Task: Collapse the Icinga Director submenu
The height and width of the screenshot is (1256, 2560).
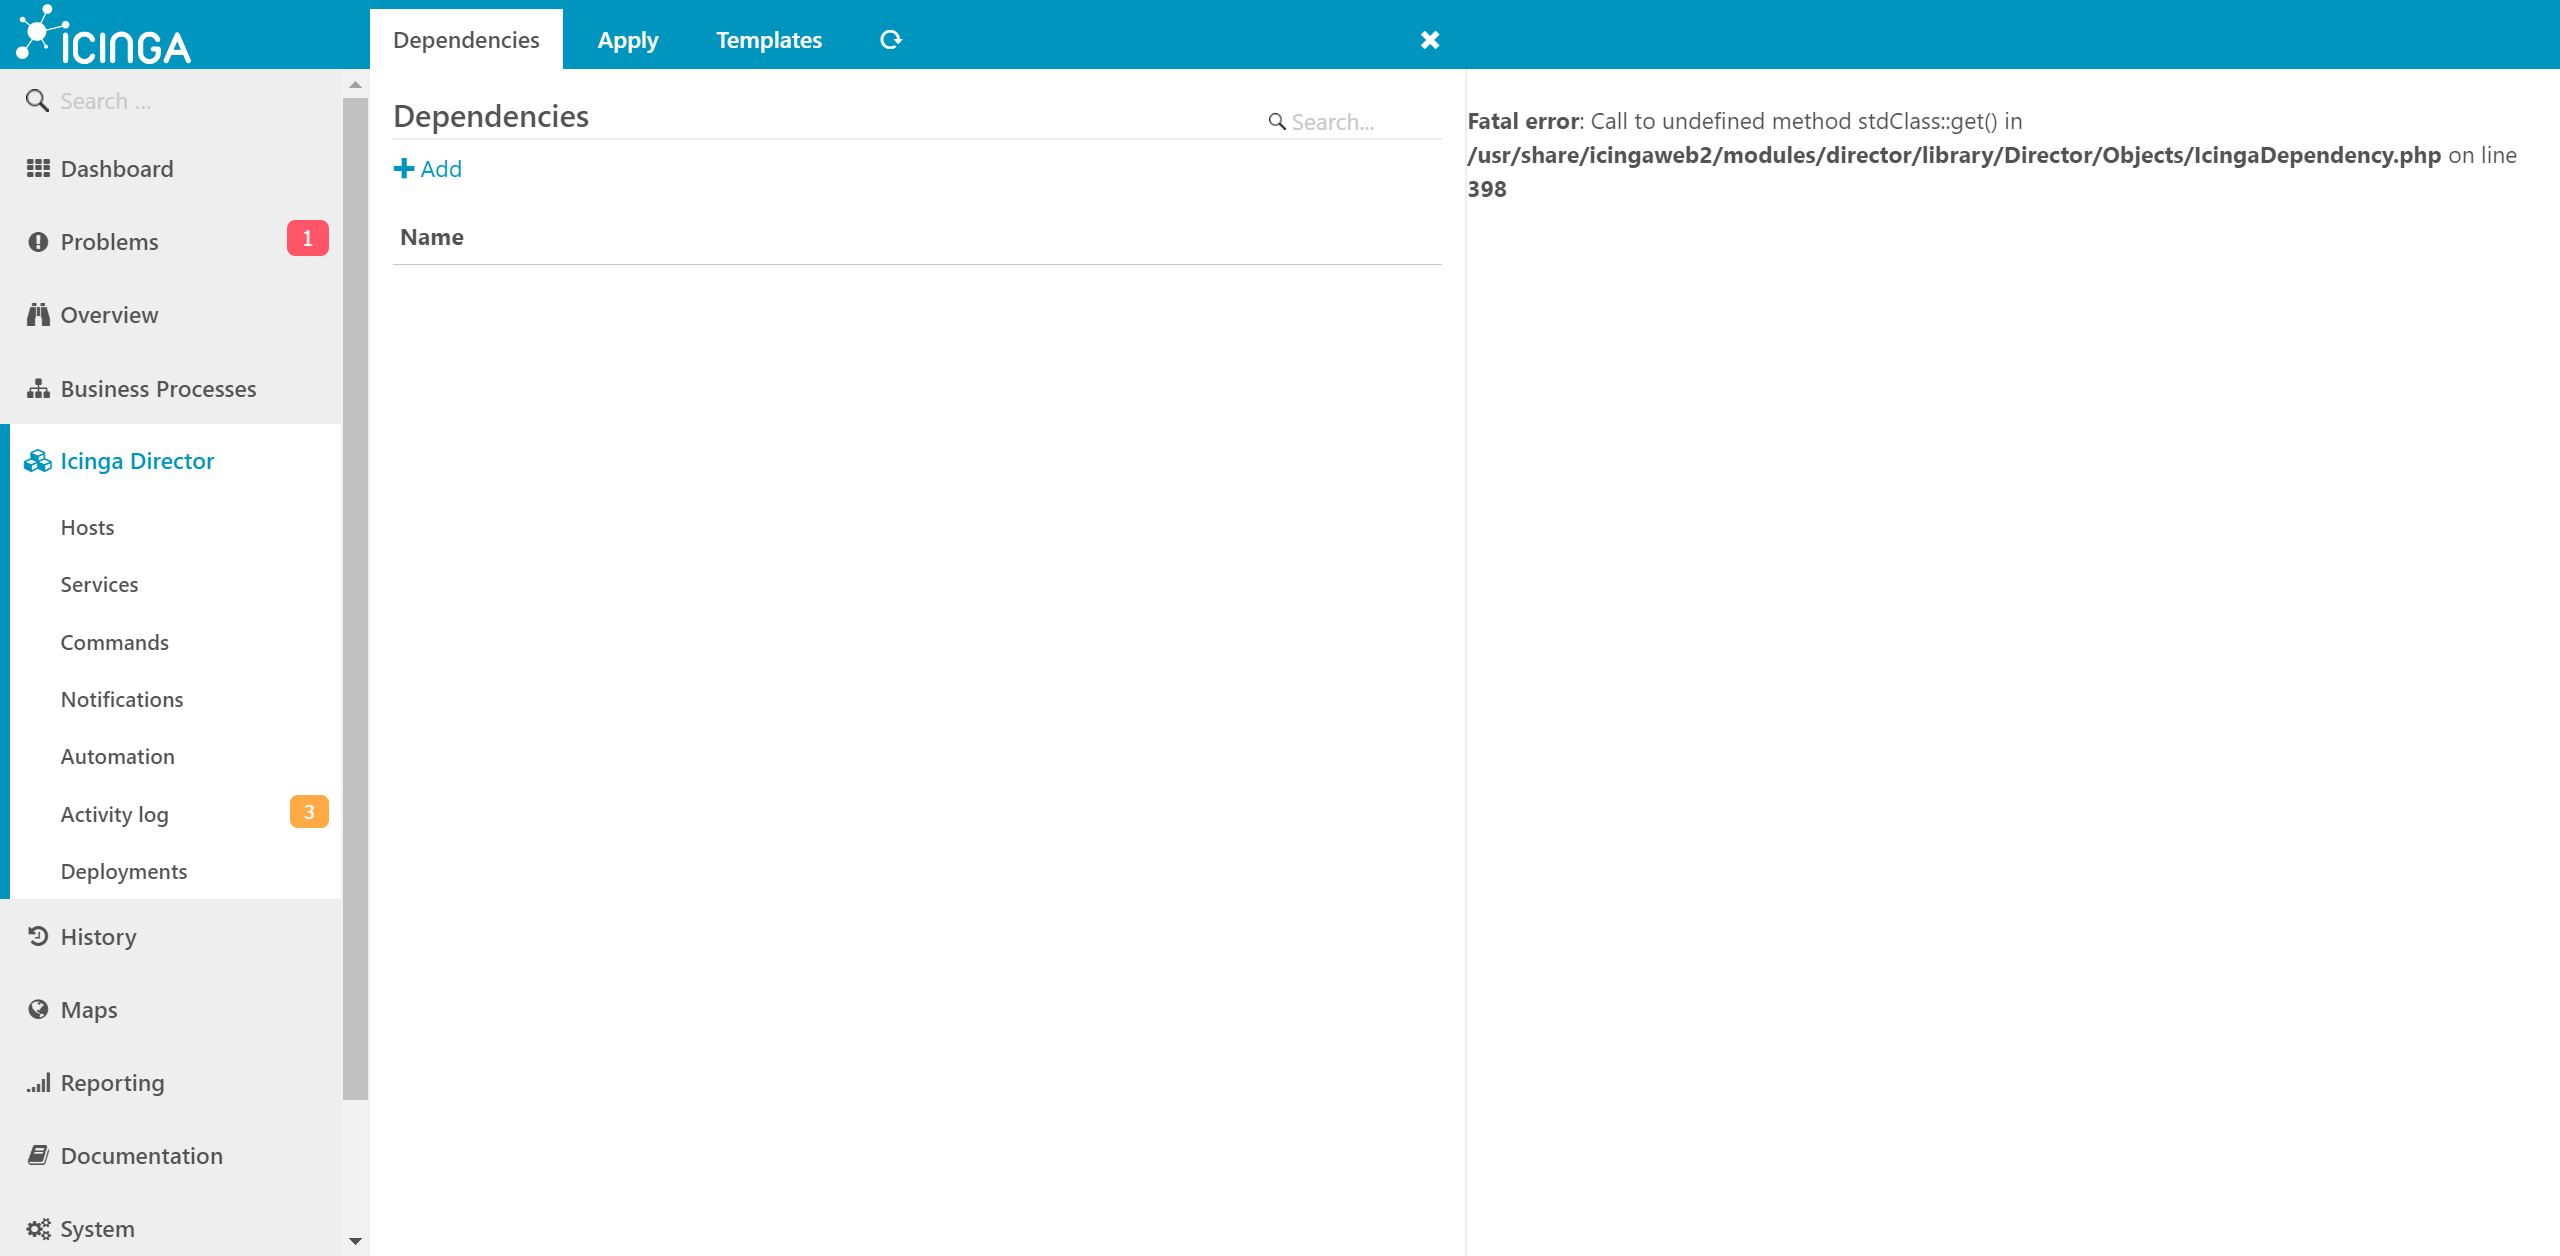Action: (x=137, y=460)
